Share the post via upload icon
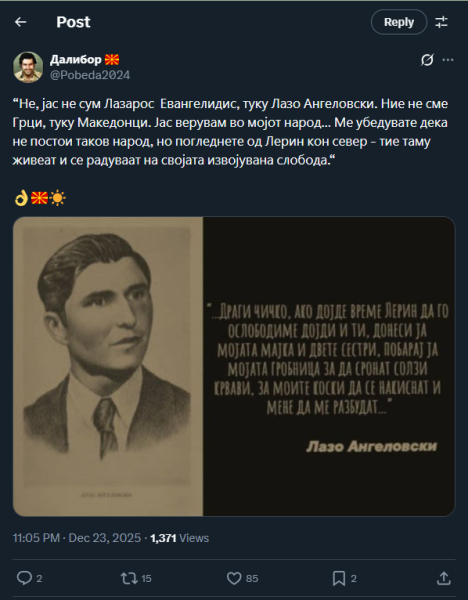The height and width of the screenshot is (600, 468). [x=444, y=578]
